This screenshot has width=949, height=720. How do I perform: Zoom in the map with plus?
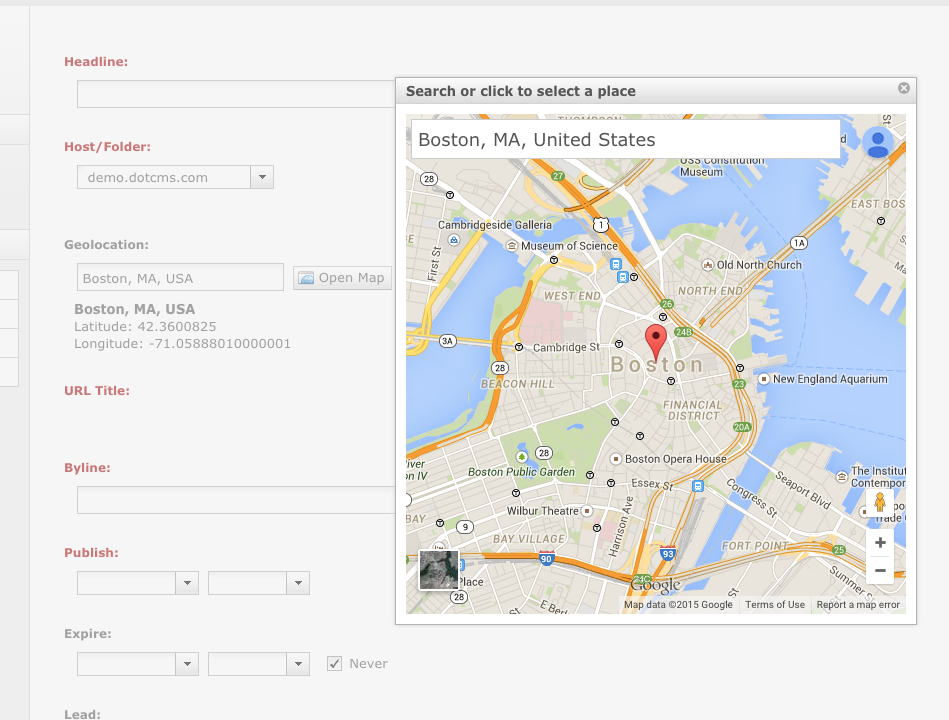880,543
